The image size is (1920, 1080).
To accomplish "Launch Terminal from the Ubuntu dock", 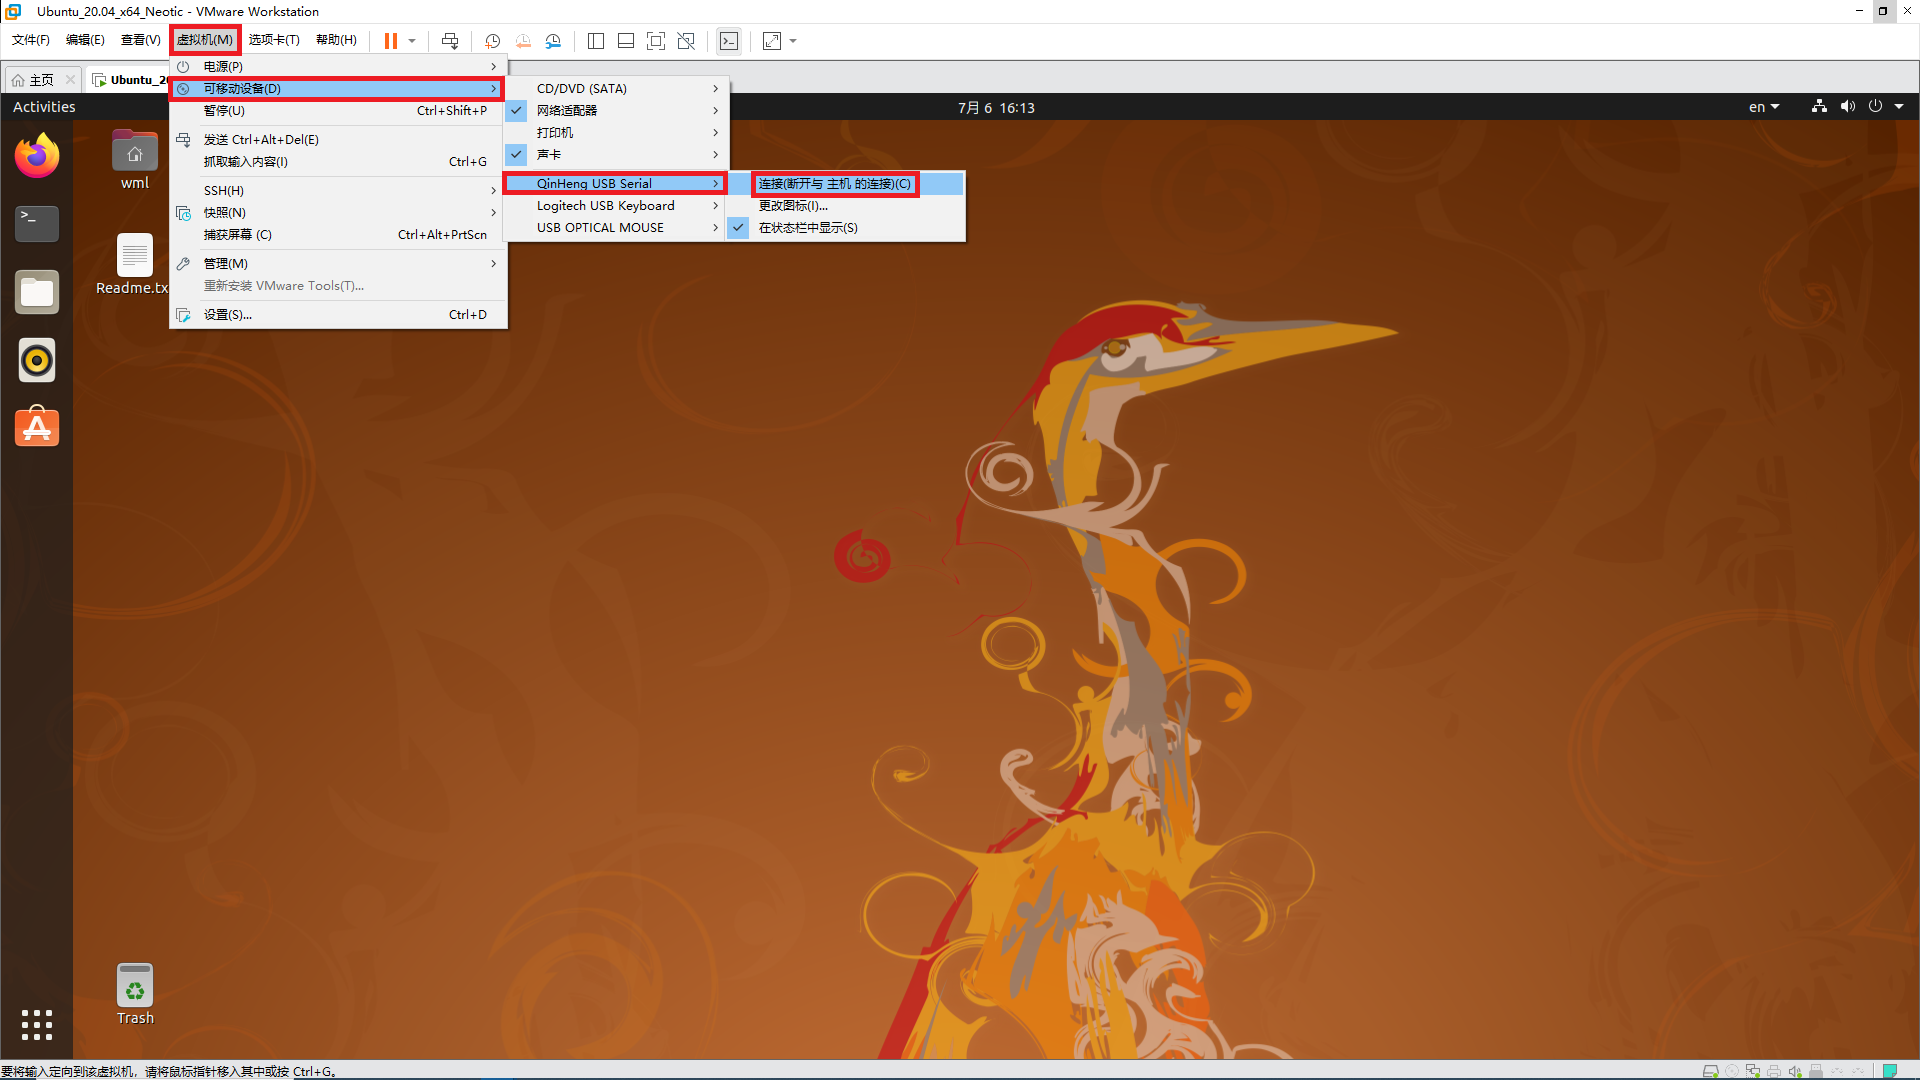I will (x=37, y=223).
